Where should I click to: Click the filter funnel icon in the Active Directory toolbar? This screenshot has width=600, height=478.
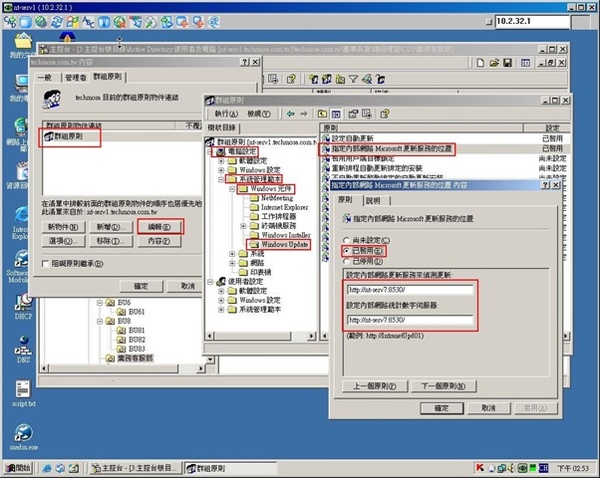click(354, 79)
